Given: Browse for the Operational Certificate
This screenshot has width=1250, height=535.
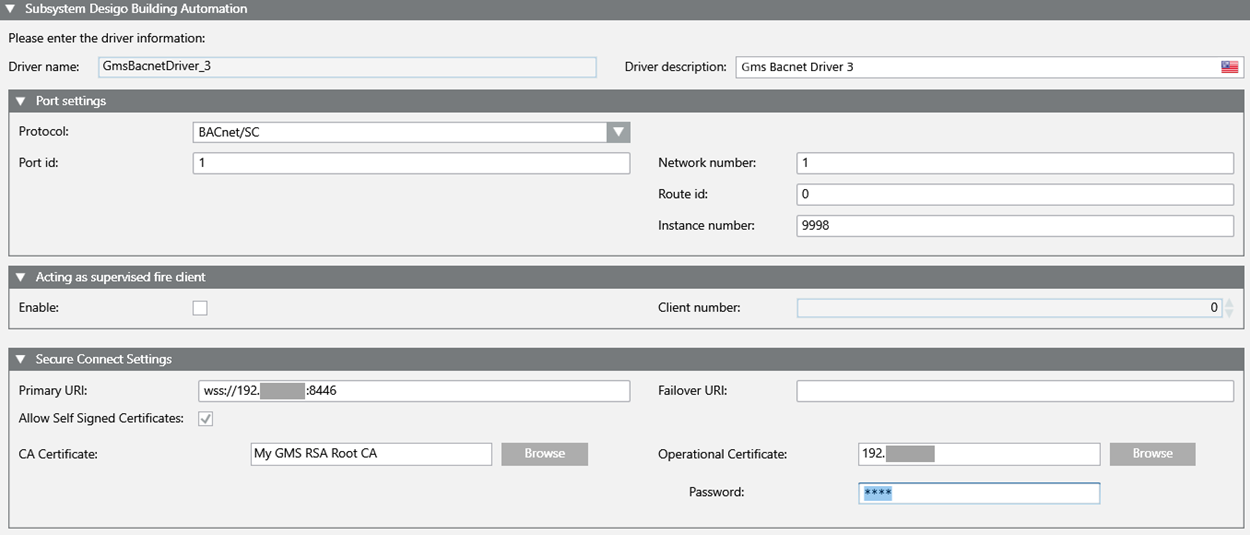Looking at the screenshot, I should [x=1152, y=454].
